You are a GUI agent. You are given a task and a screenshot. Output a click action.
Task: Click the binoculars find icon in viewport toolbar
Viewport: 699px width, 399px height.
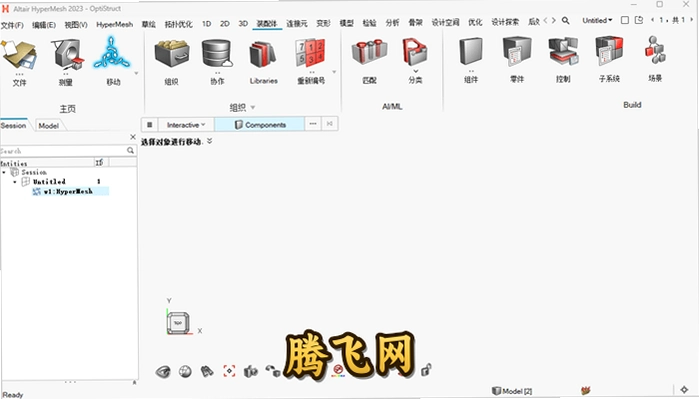(x=206, y=371)
